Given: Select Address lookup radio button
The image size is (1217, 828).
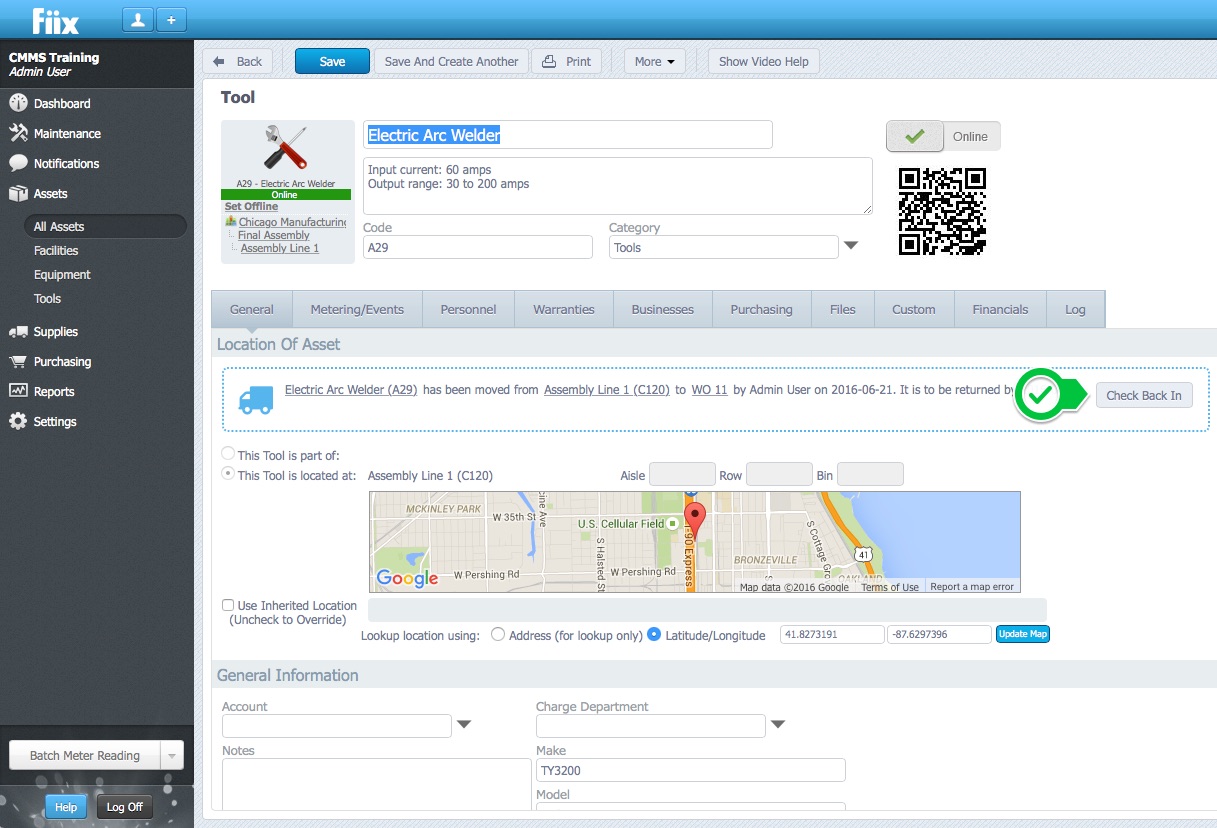Looking at the screenshot, I should [x=498, y=634].
